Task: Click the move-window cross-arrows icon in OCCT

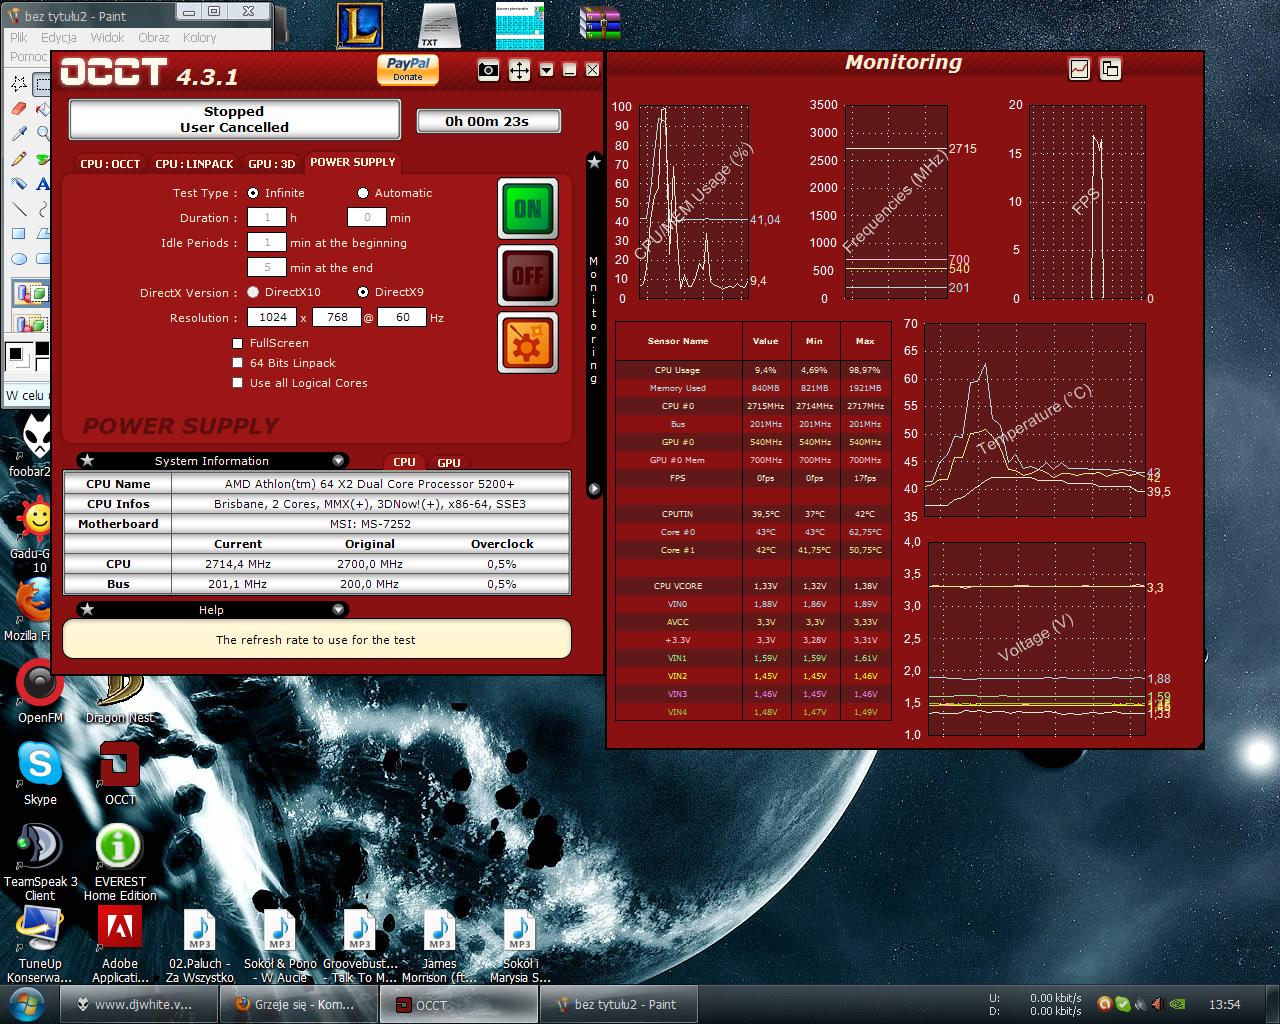Action: point(519,70)
